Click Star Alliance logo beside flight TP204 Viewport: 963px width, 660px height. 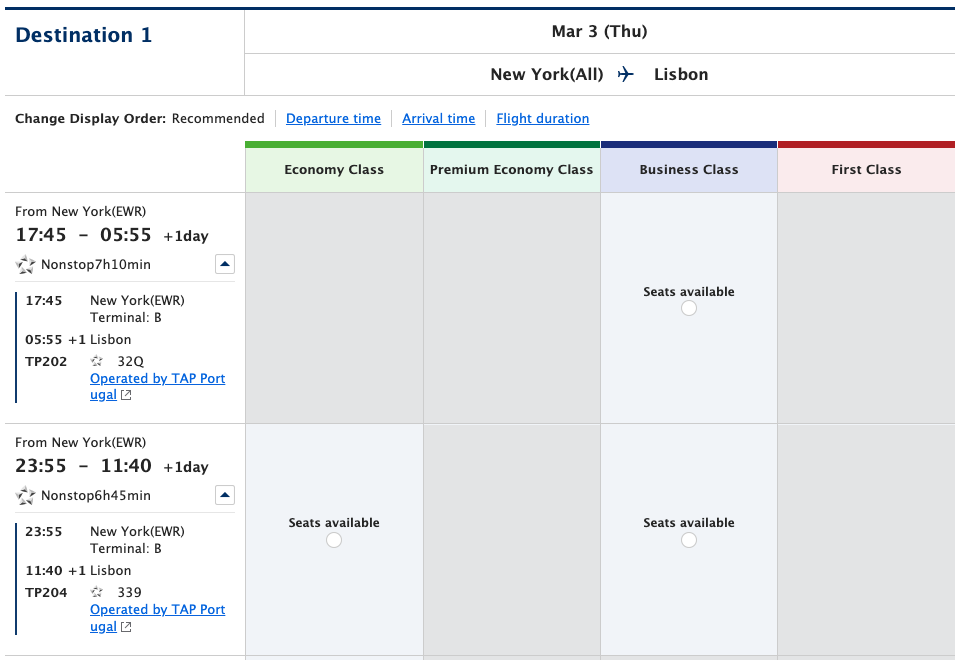(x=96, y=592)
